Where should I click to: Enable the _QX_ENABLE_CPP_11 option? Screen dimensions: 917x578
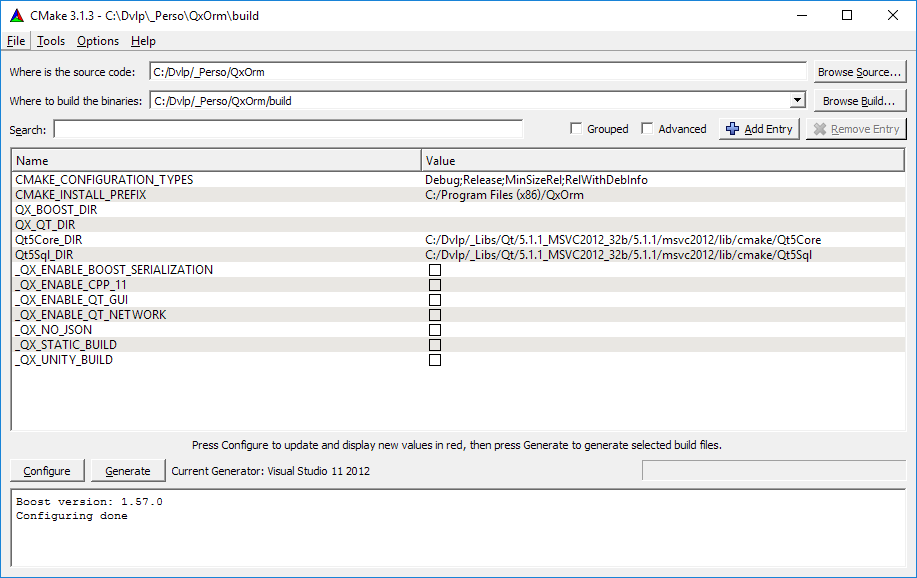434,284
